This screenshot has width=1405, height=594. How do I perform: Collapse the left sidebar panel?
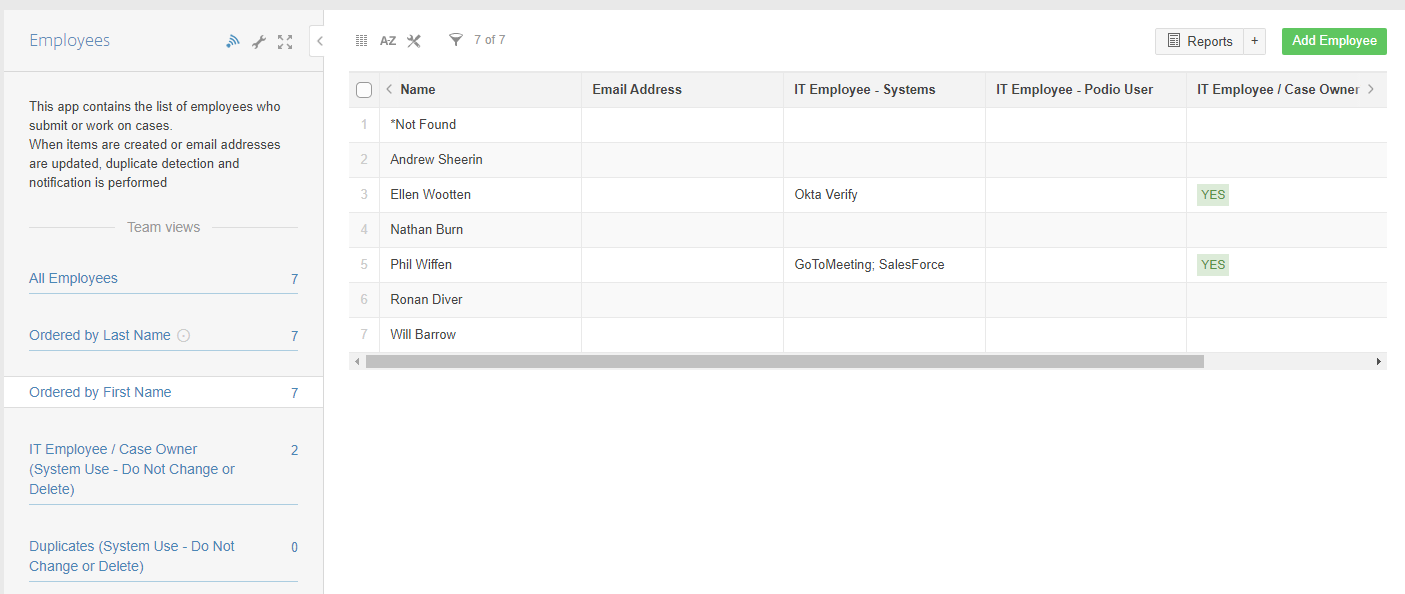pos(318,41)
